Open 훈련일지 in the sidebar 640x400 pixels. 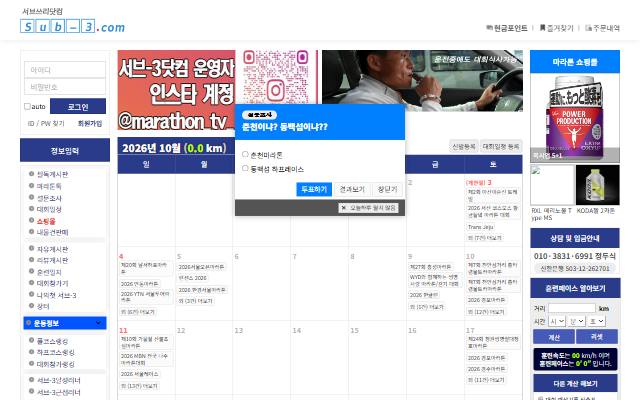point(49,272)
